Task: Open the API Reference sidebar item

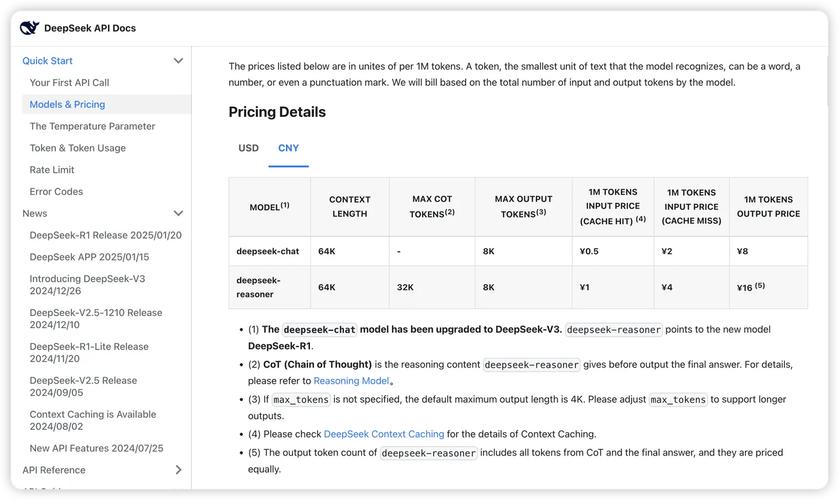Action: pyautogui.click(x=54, y=470)
